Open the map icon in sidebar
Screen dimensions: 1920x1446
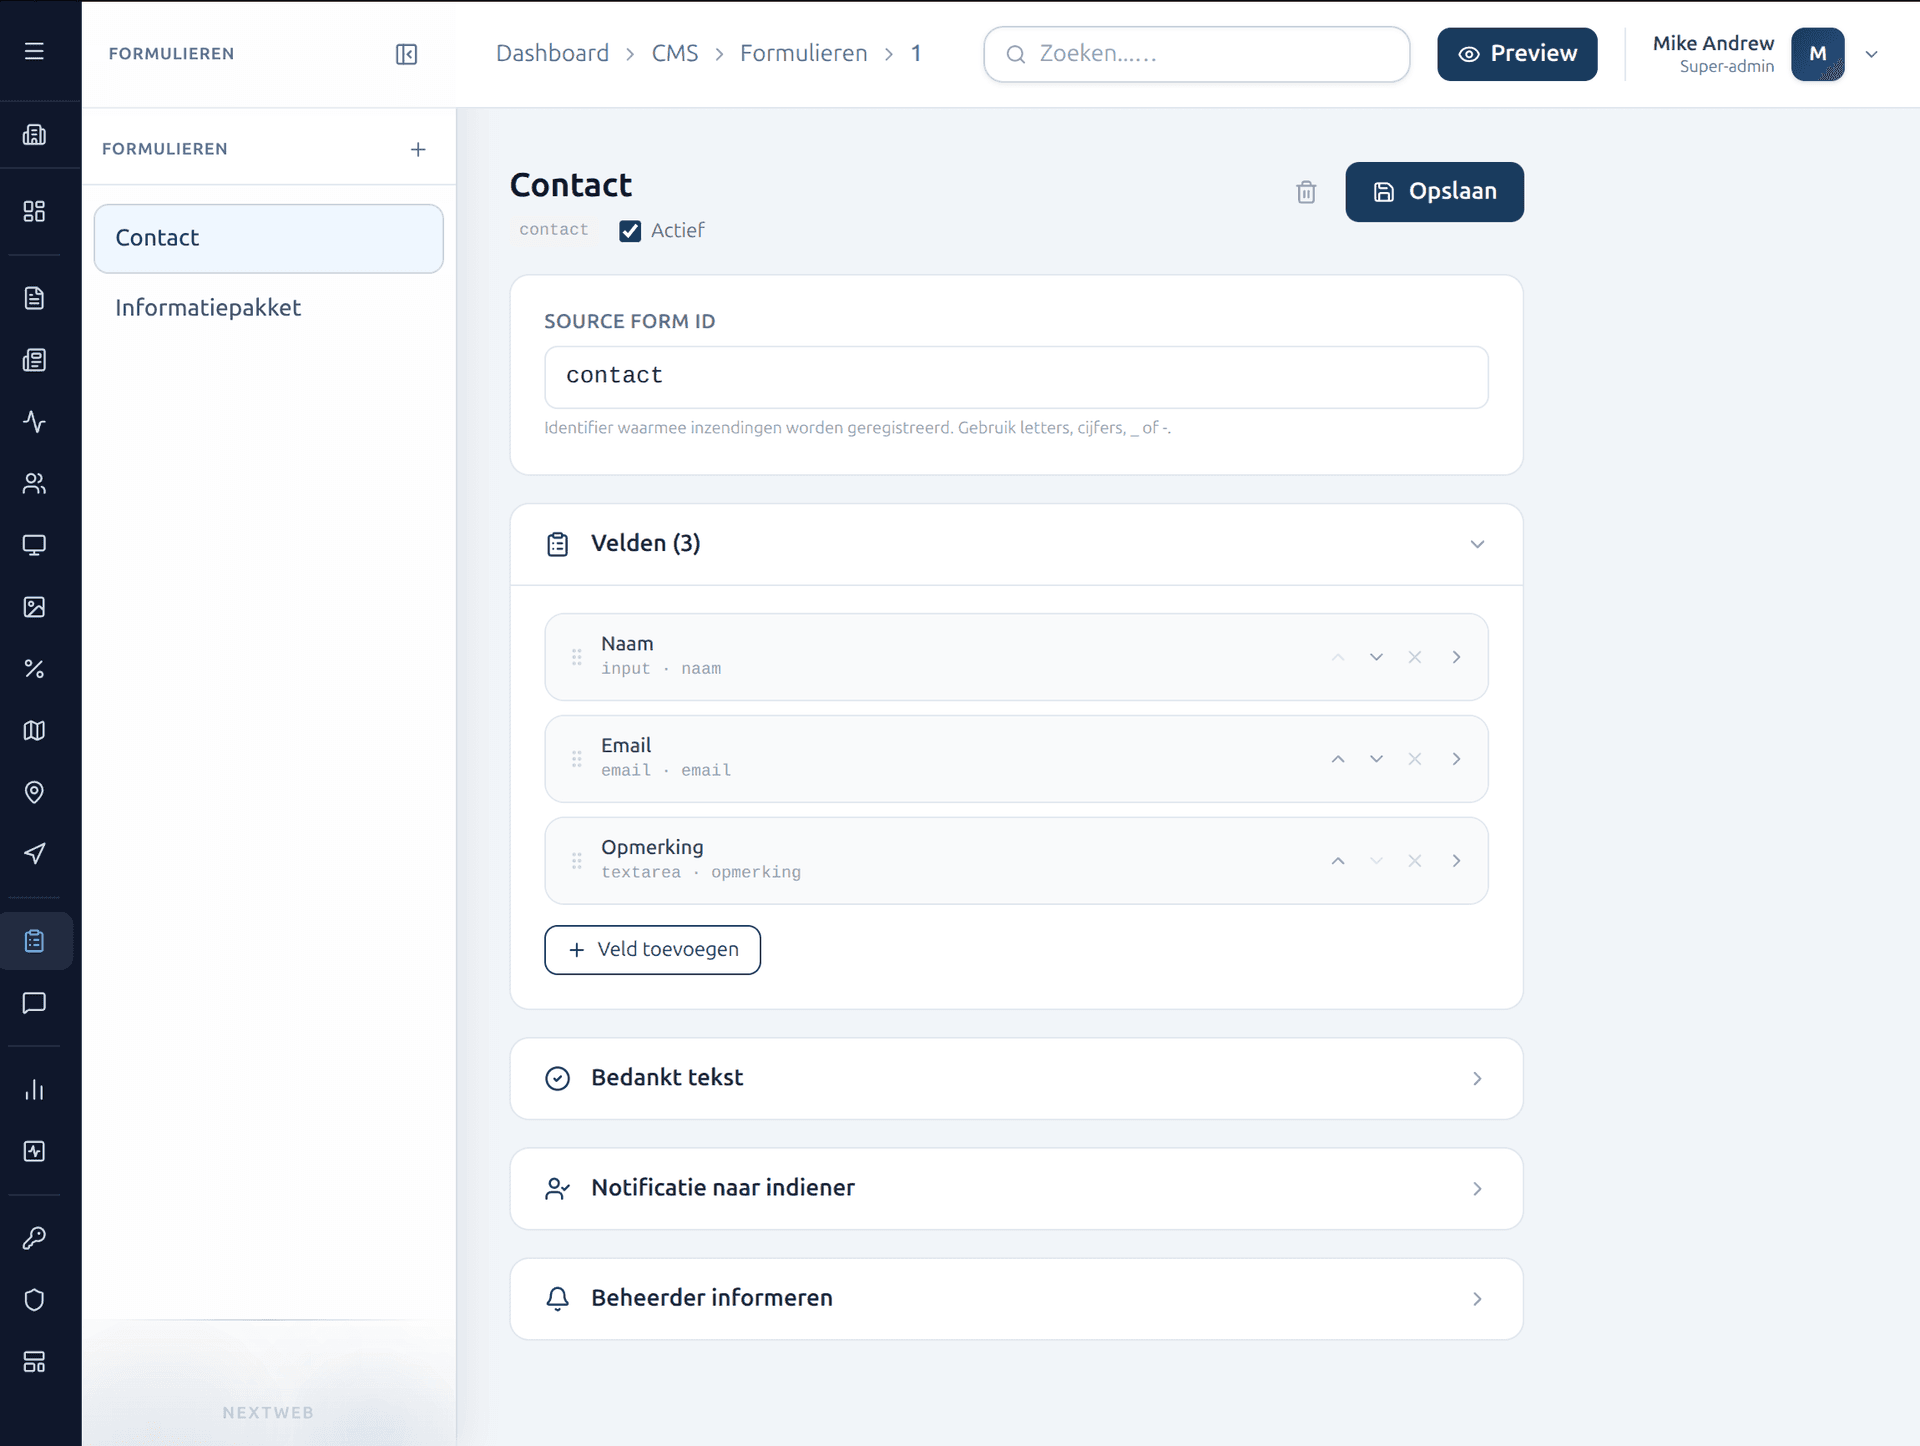[x=34, y=730]
